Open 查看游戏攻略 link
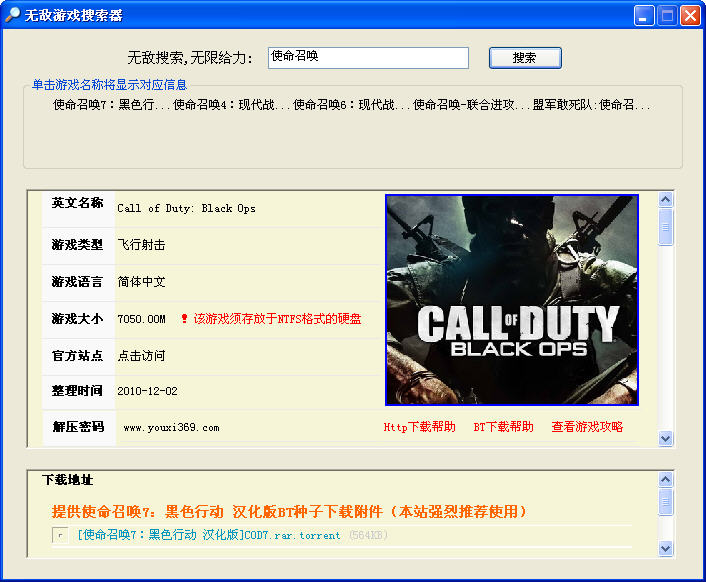The height and width of the screenshot is (582, 706). 587,427
